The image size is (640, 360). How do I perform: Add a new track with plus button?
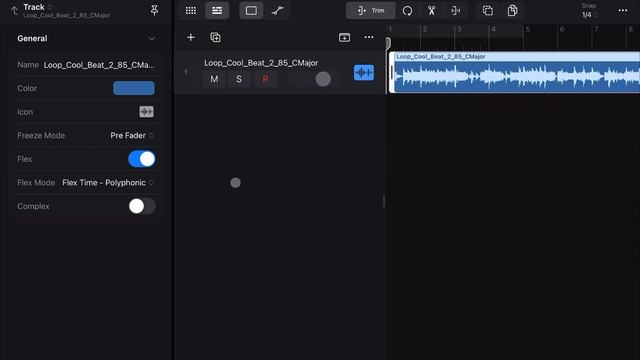pyautogui.click(x=191, y=38)
